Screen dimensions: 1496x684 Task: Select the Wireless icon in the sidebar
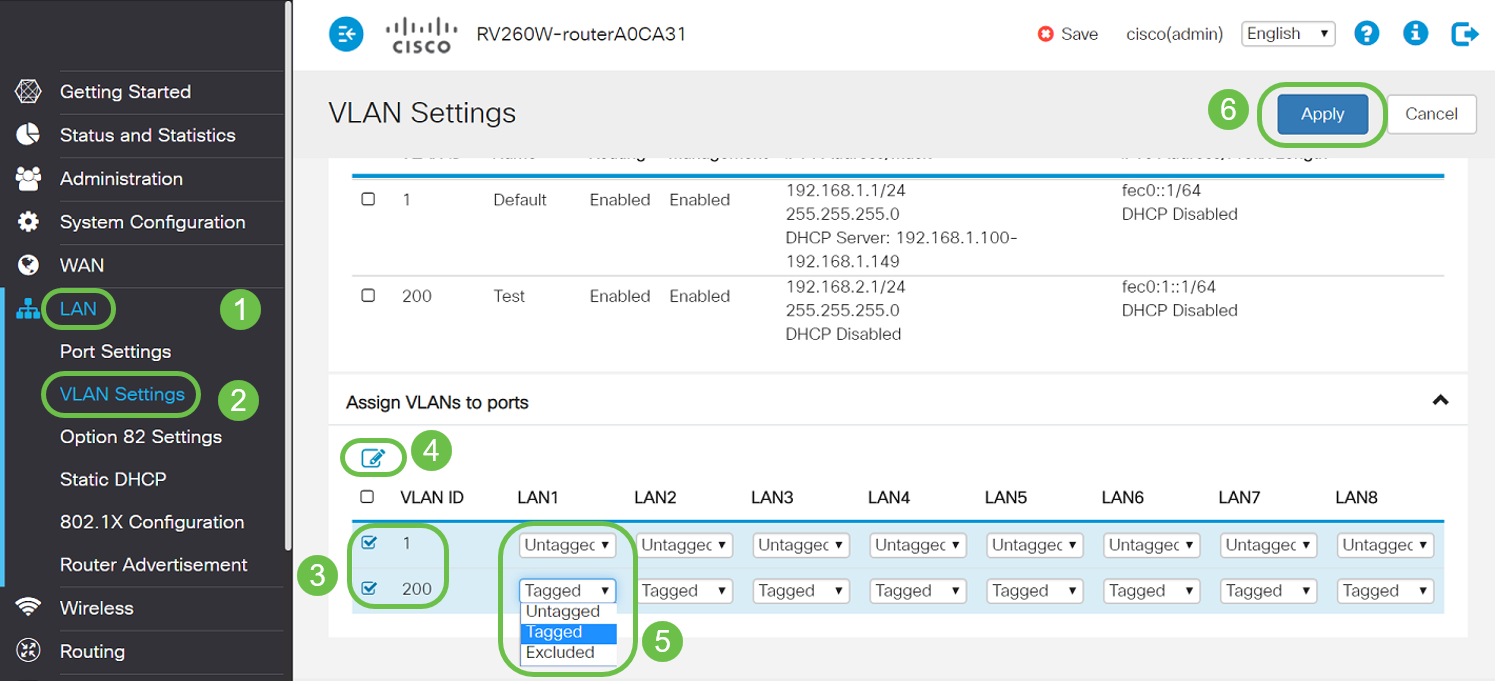tap(28, 608)
